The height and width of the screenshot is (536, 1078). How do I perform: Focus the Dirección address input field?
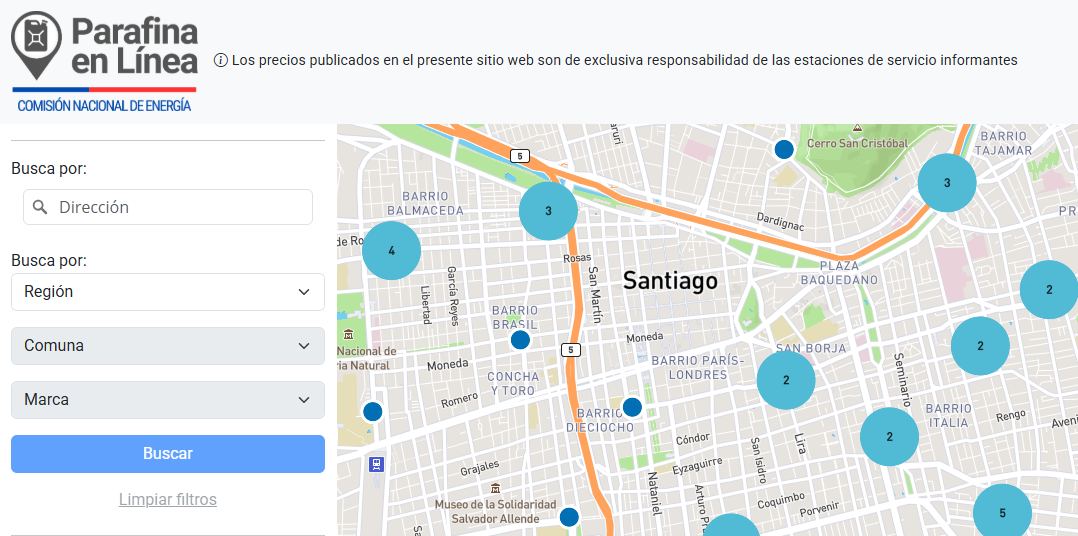click(x=168, y=207)
